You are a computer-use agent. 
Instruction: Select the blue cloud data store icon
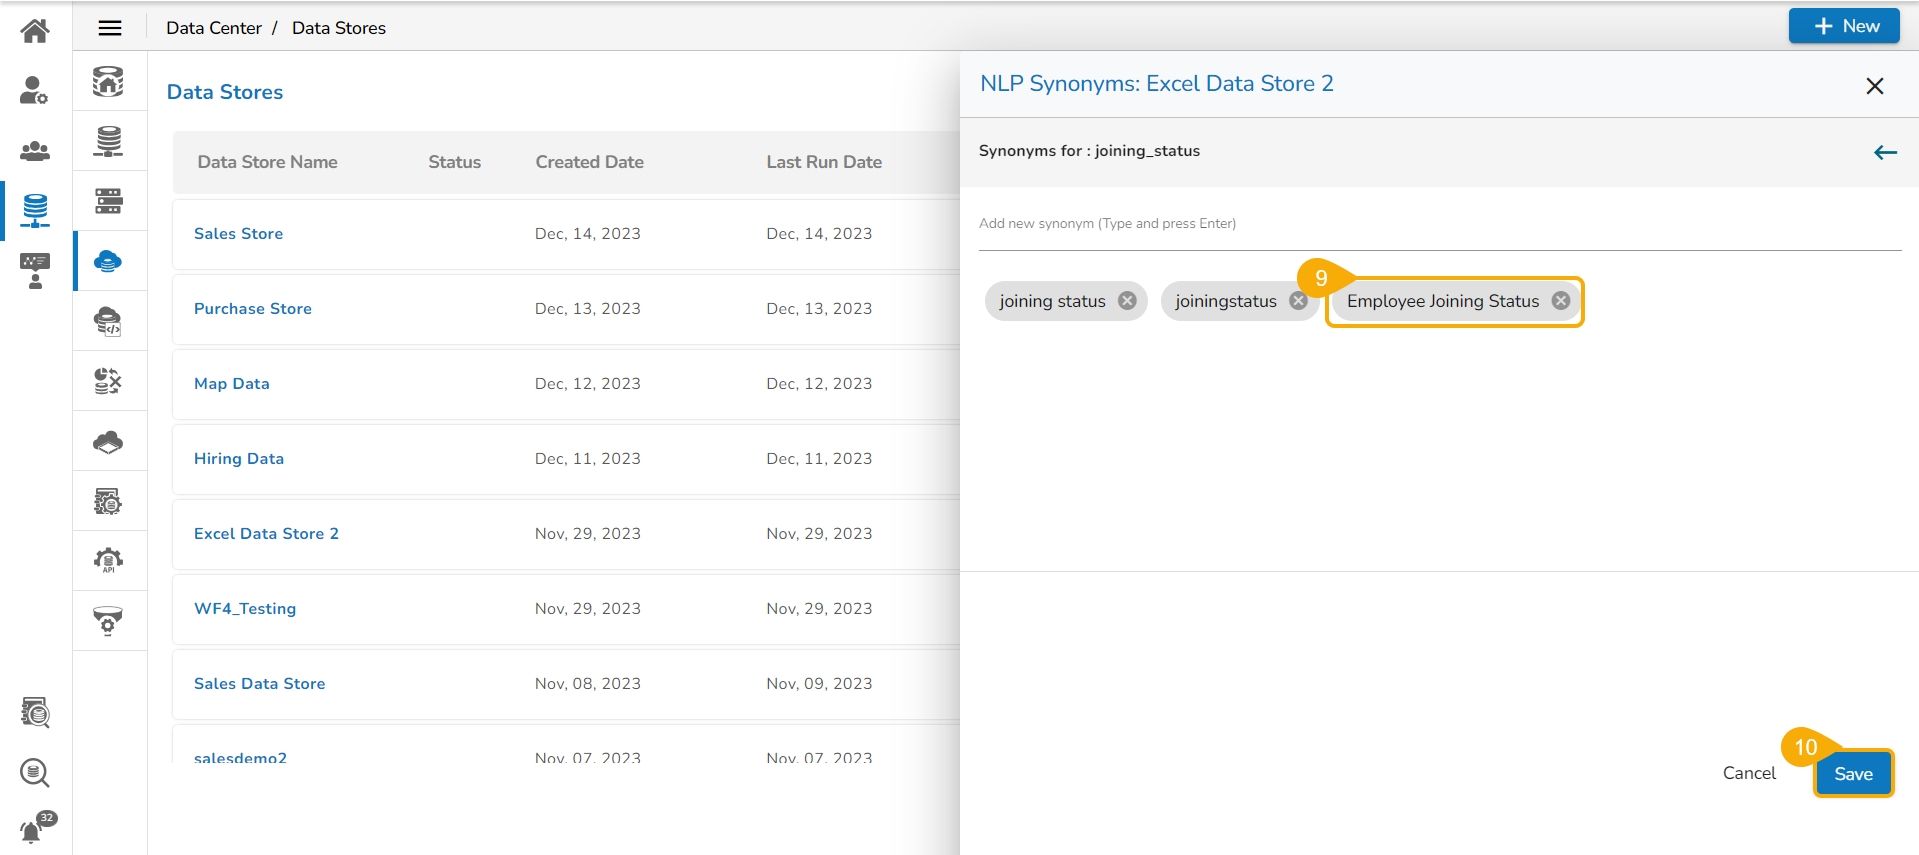click(x=108, y=261)
